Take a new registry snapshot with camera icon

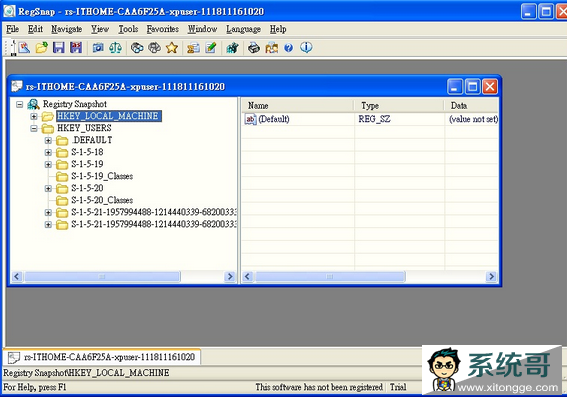pyautogui.click(x=98, y=47)
